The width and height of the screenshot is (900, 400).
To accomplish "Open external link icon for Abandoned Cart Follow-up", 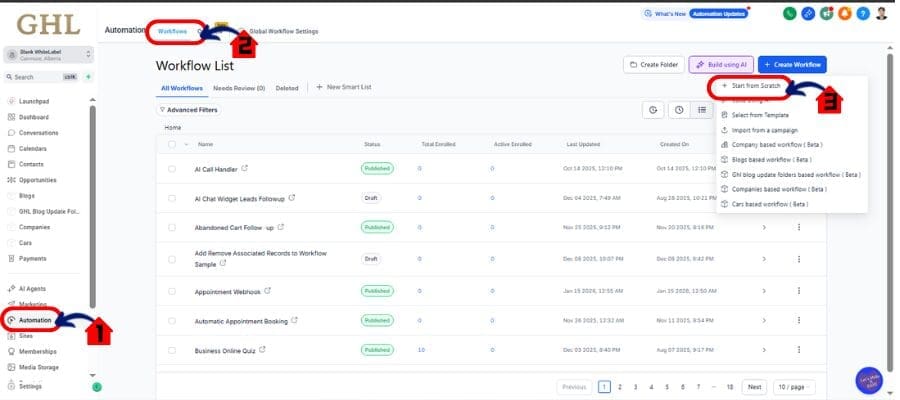I will coord(281,227).
